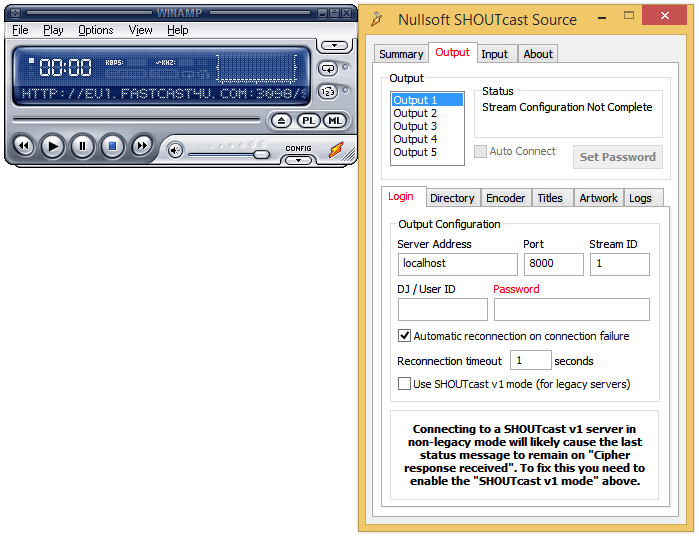Switch to SHOUTcast Output tab

pos(452,52)
